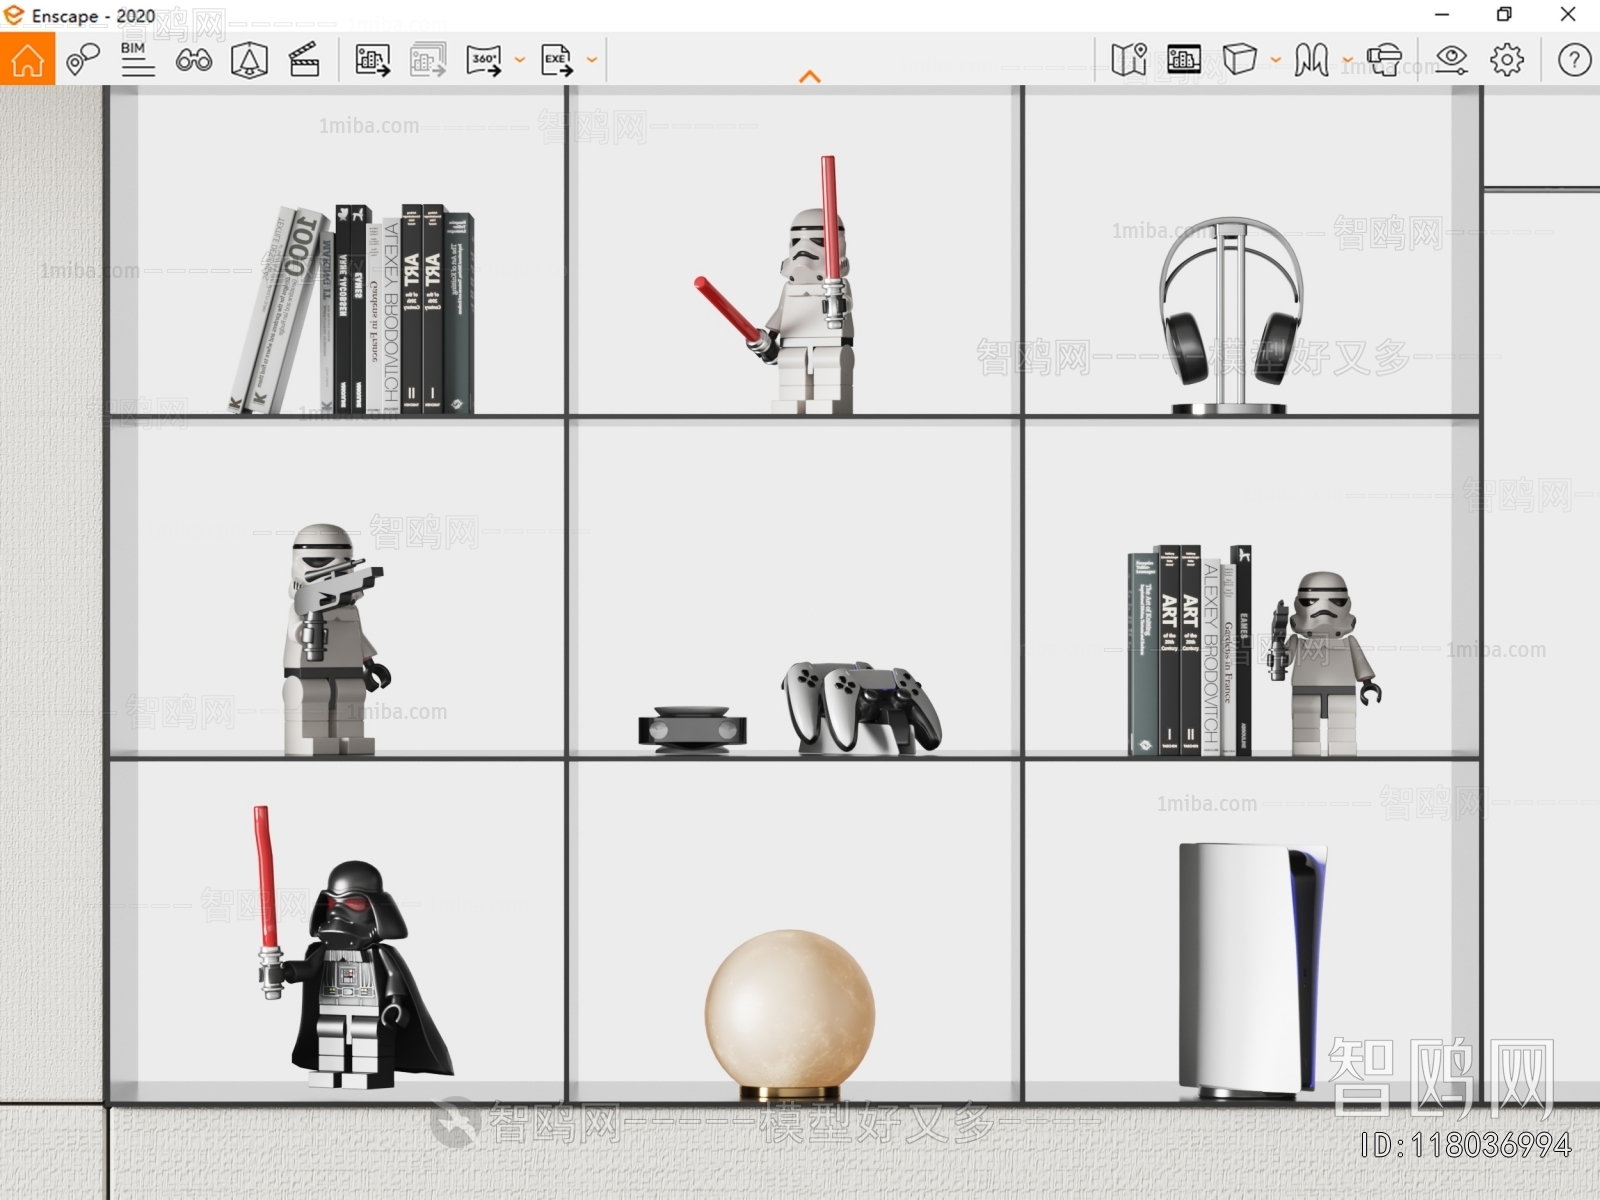Open General Settings gear icon
This screenshot has height=1200, width=1600.
tap(1507, 60)
